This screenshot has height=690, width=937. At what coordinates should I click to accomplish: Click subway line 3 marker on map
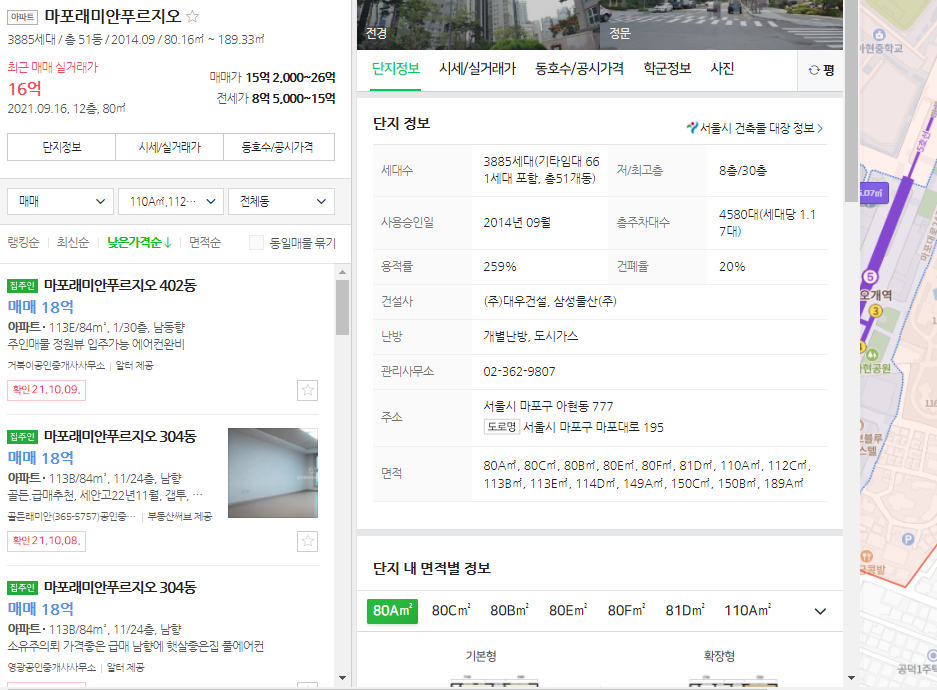point(875,311)
